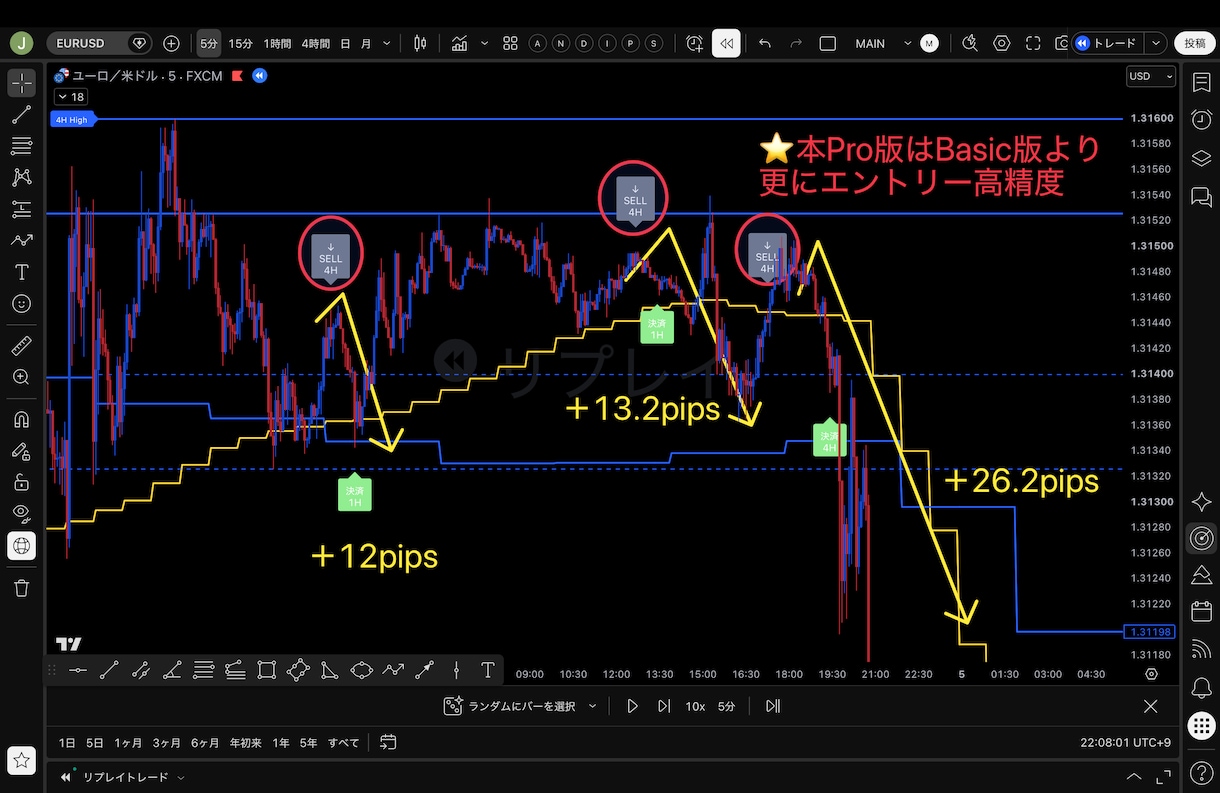Select the trend line drawing tool
This screenshot has width=1220, height=793.
(21, 115)
